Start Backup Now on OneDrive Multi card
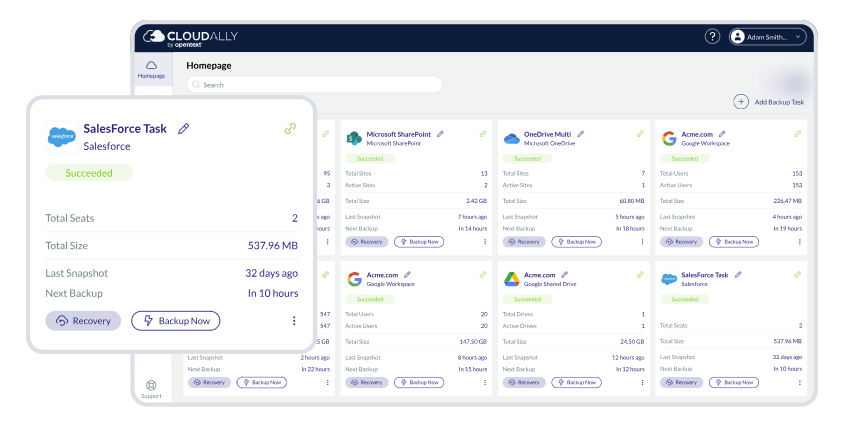 (576, 242)
